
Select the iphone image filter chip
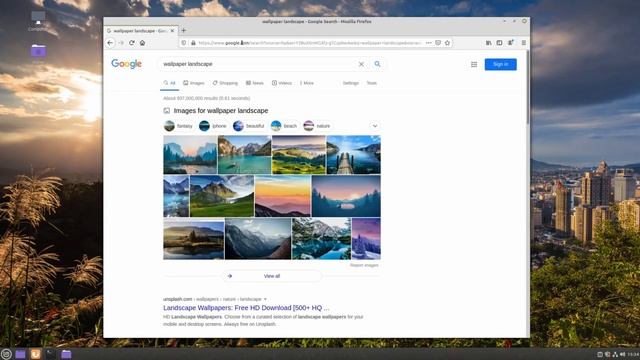point(213,126)
